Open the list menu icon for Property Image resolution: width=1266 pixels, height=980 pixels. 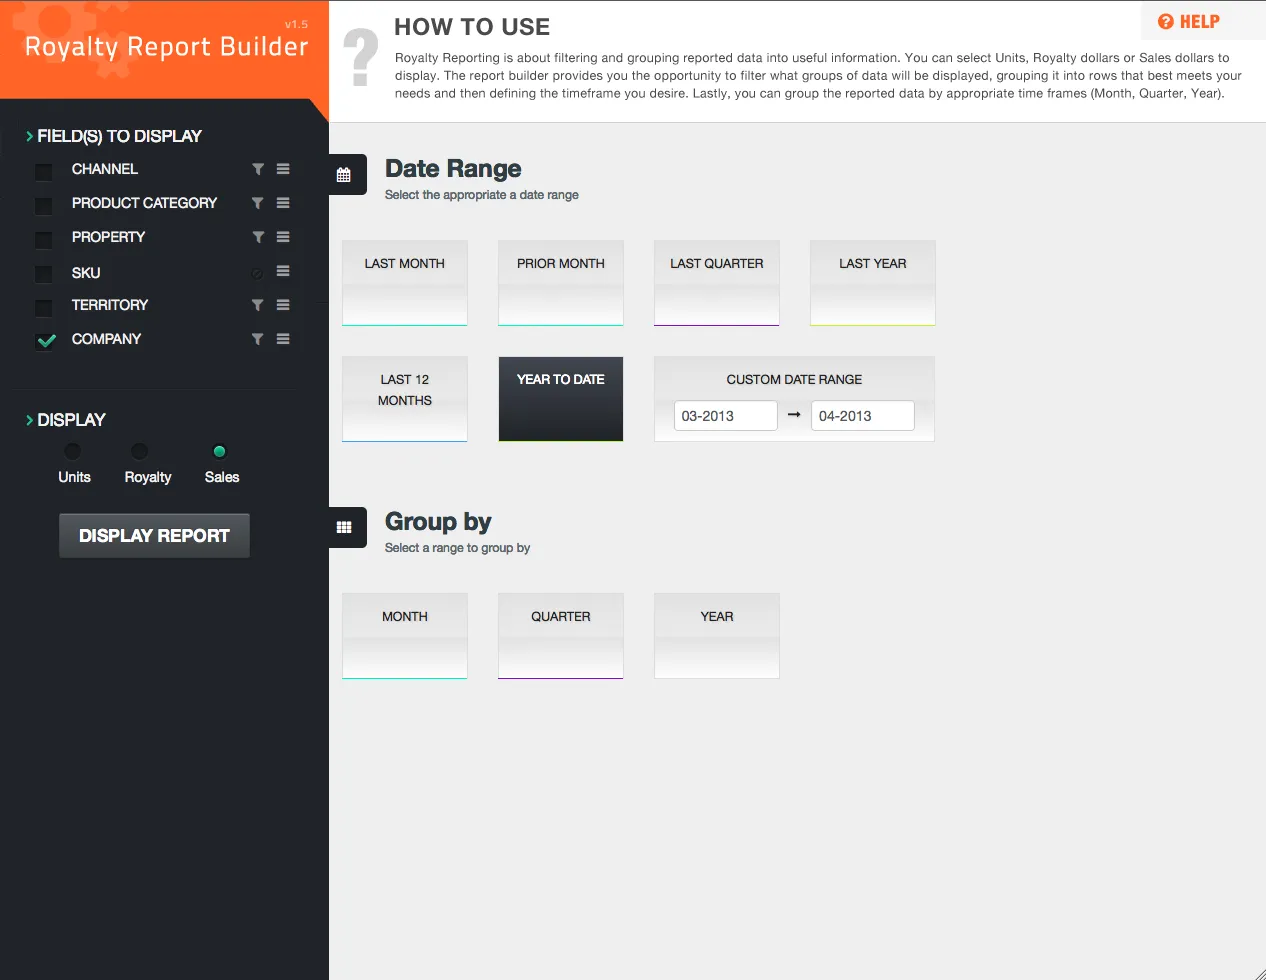283,237
